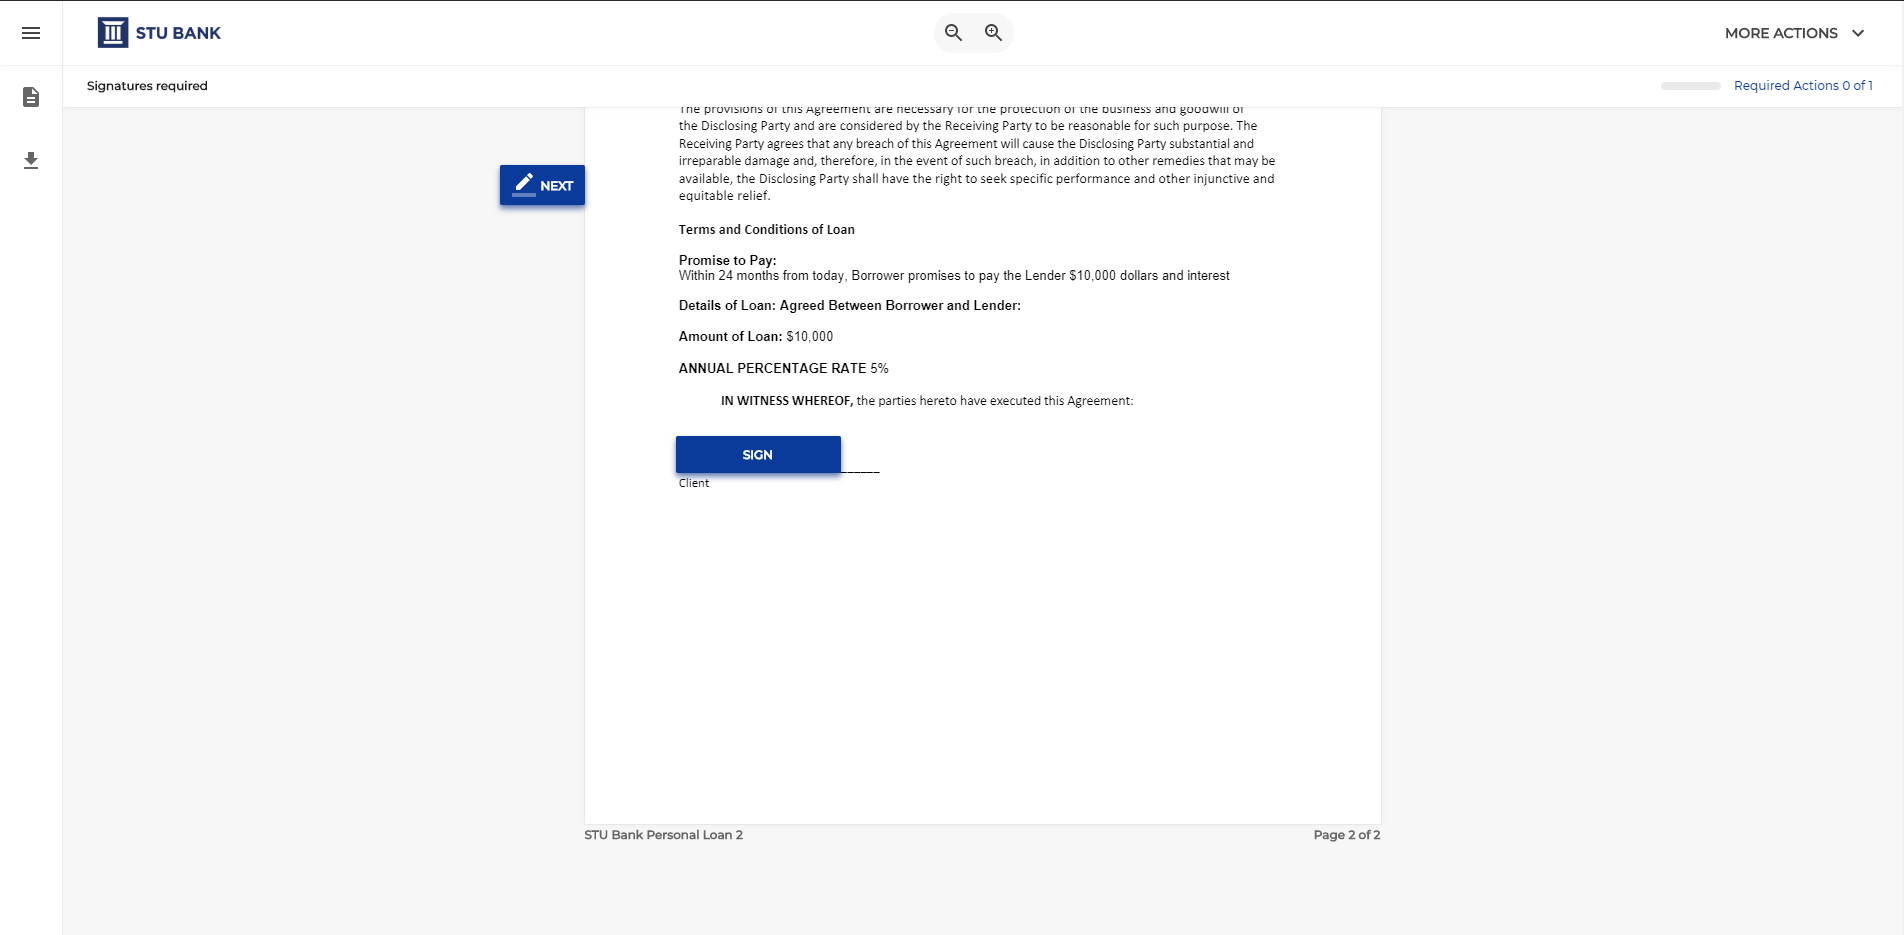The width and height of the screenshot is (1904, 935).
Task: Select "Terms and Conditions of Loan" heading
Action: click(x=767, y=230)
